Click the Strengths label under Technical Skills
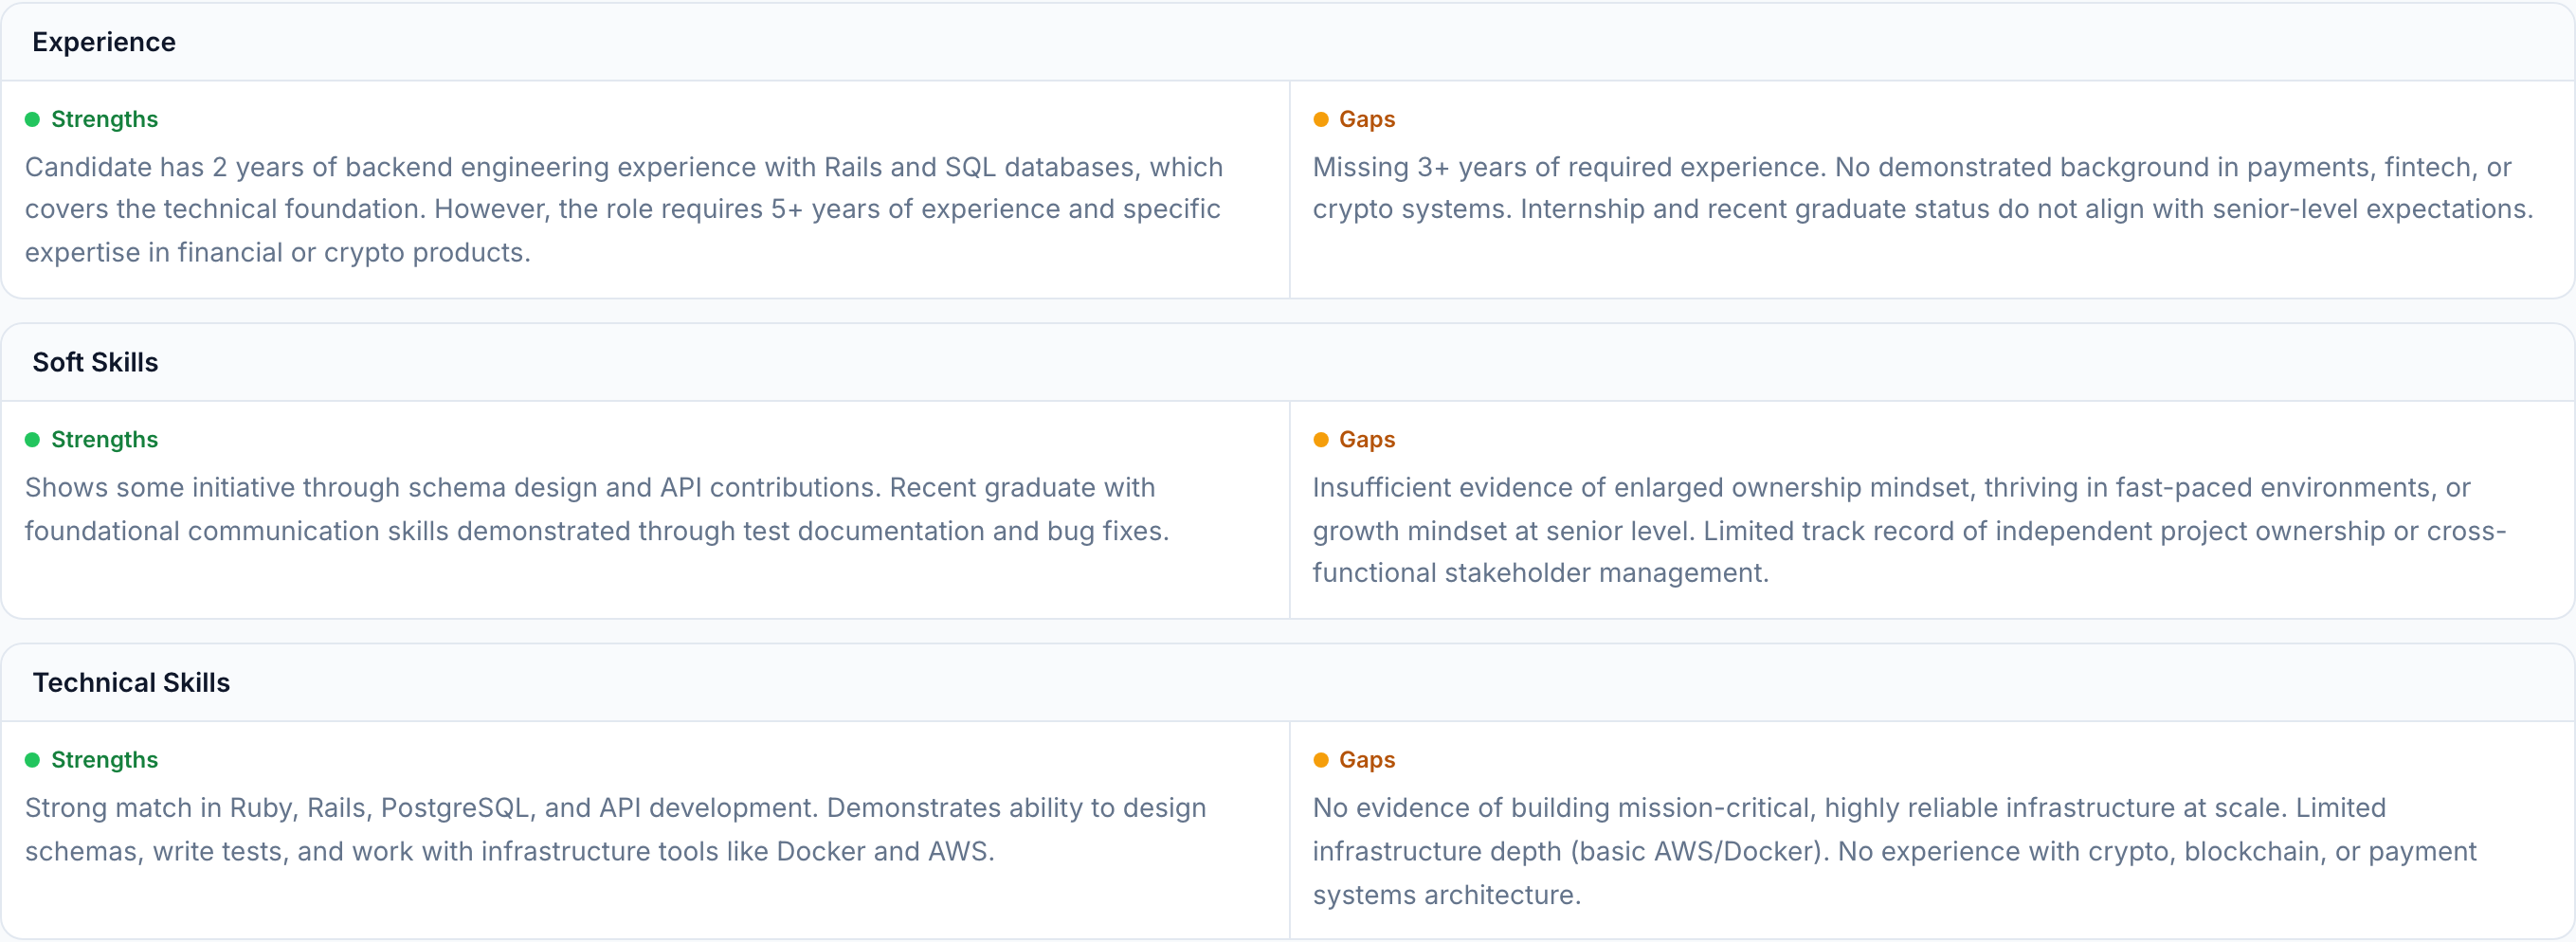Viewport: 2576px width, 942px height. [x=104, y=760]
